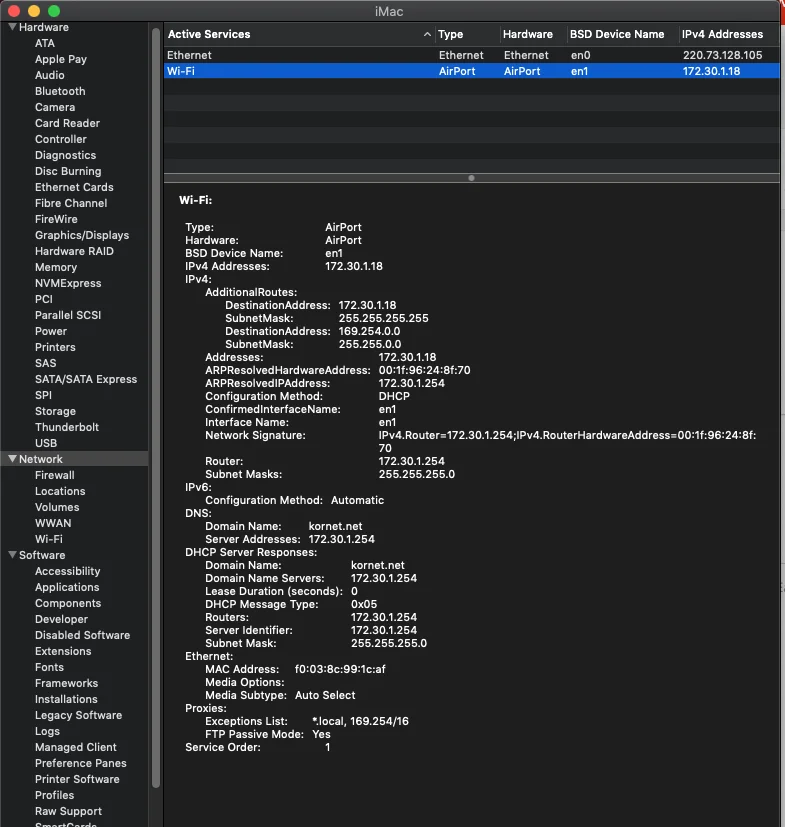Screen dimensions: 785x827
Task: Select Installations under Software
Action: [66, 699]
